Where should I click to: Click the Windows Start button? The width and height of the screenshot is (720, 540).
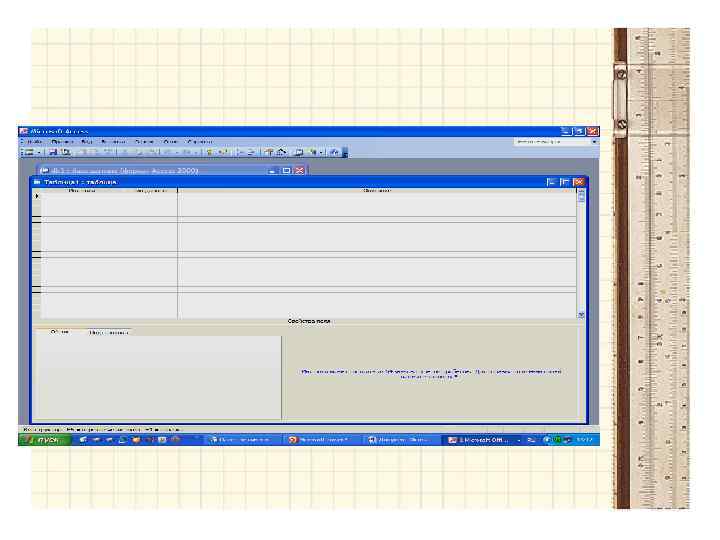coord(45,440)
